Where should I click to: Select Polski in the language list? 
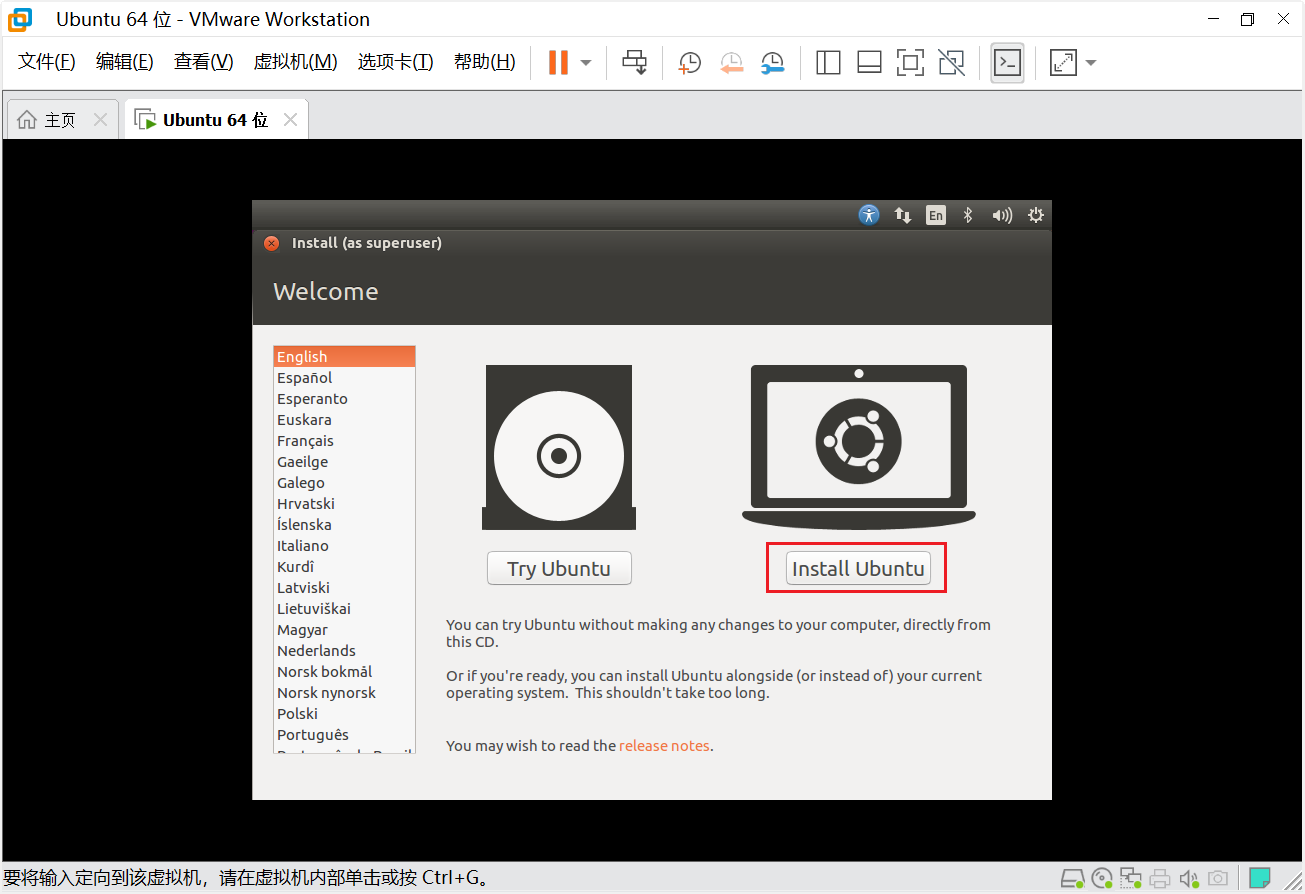click(344, 714)
